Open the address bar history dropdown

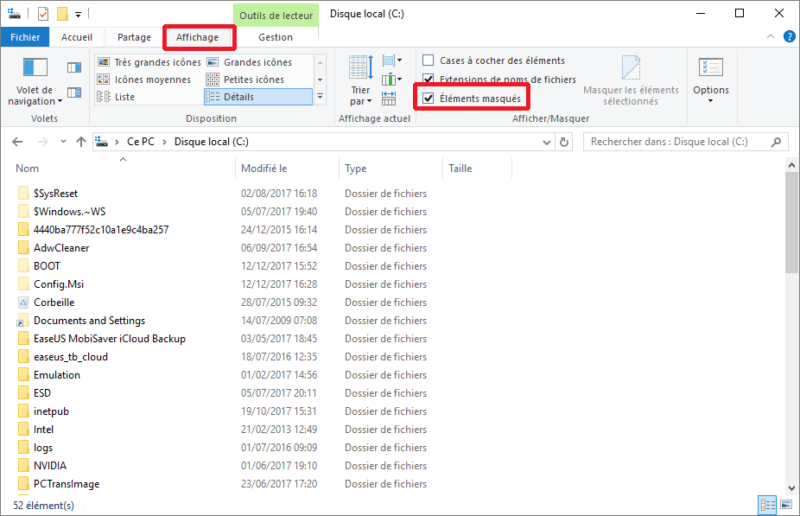[548, 142]
